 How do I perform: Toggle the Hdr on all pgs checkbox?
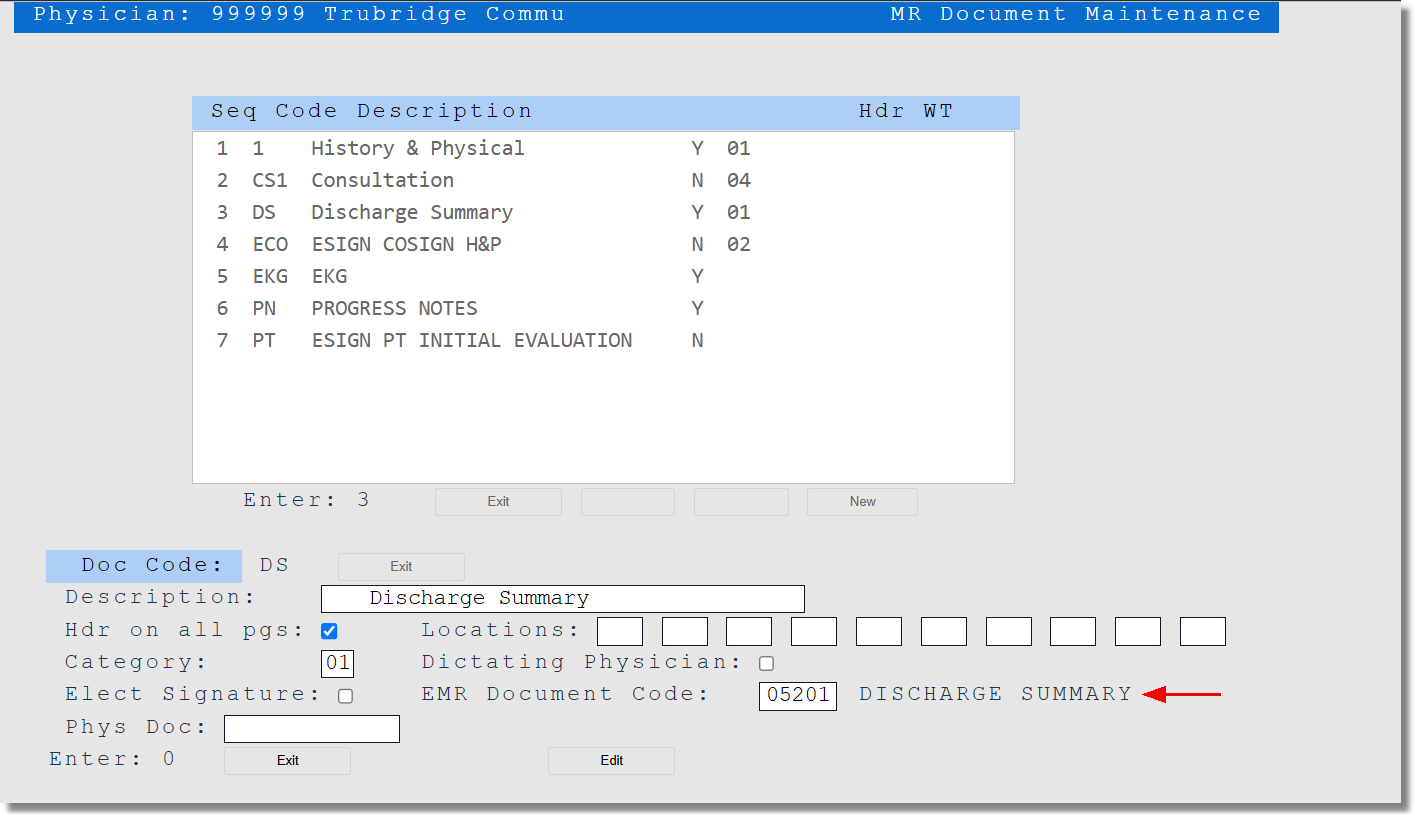click(329, 631)
